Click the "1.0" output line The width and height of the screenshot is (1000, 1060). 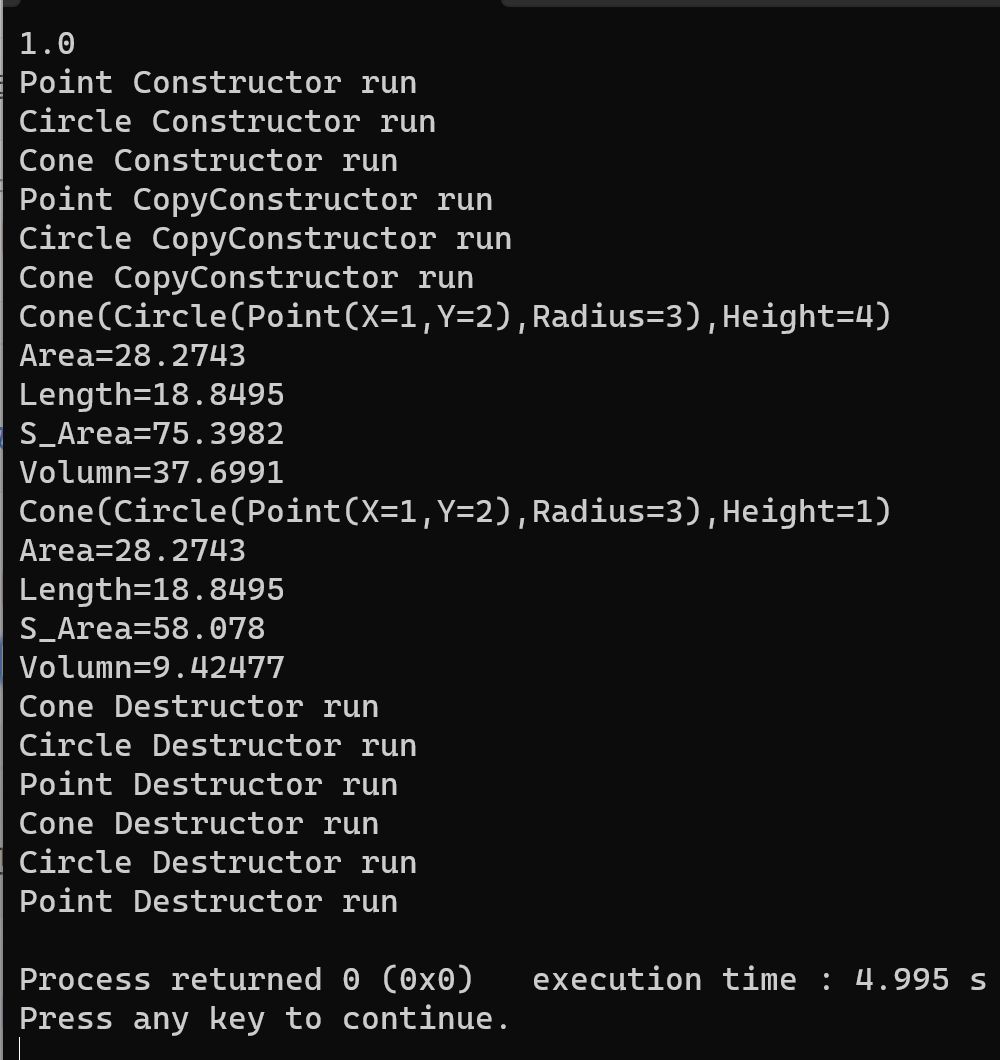[x=47, y=44]
